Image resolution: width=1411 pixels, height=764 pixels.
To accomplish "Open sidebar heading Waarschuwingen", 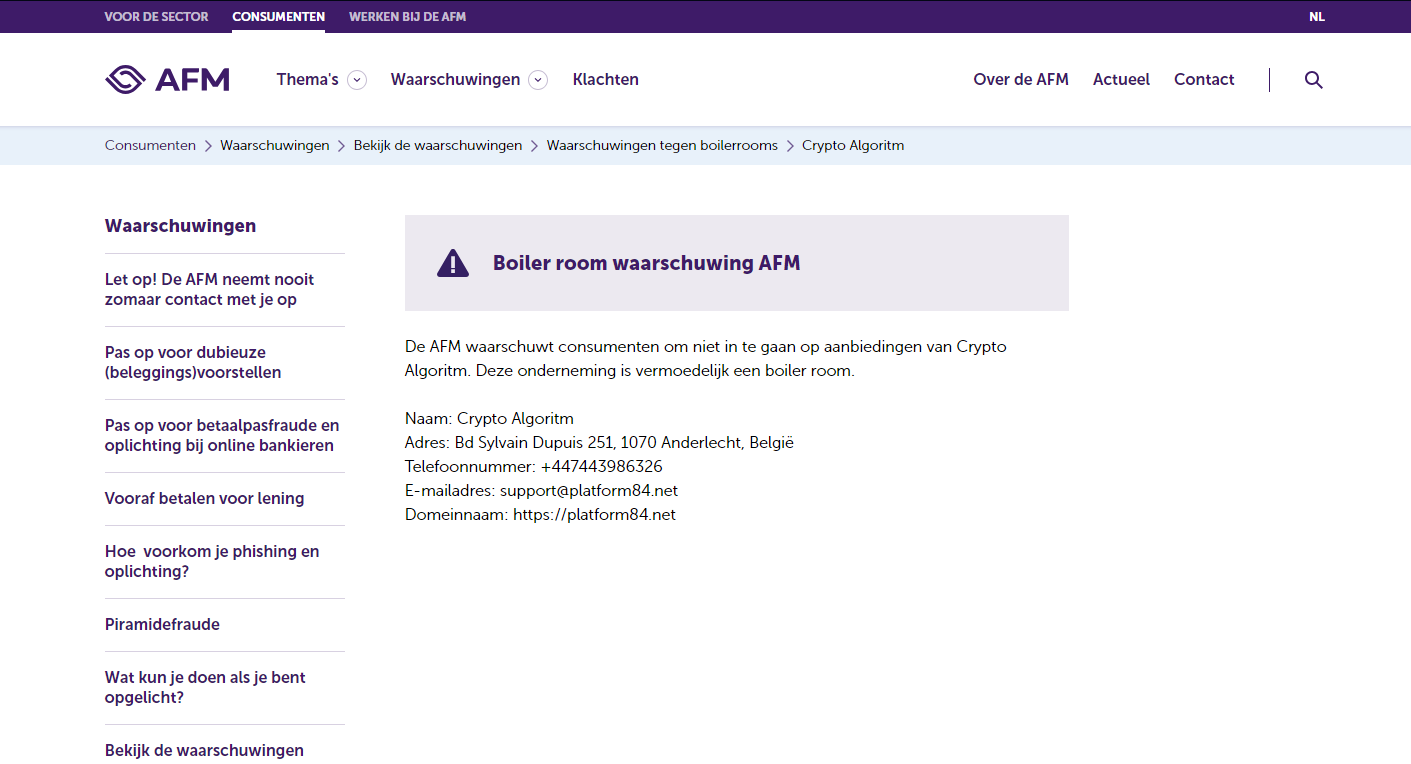I will pyautogui.click(x=180, y=226).
